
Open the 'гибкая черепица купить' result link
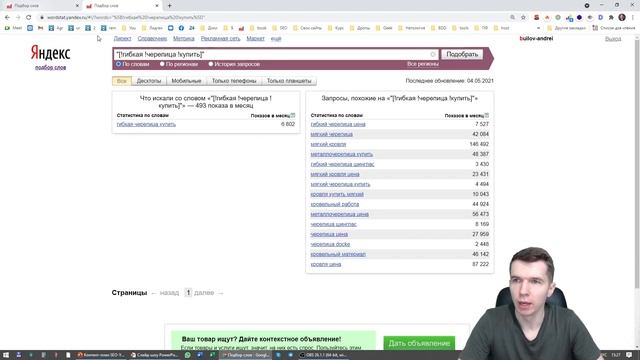click(x=146, y=124)
